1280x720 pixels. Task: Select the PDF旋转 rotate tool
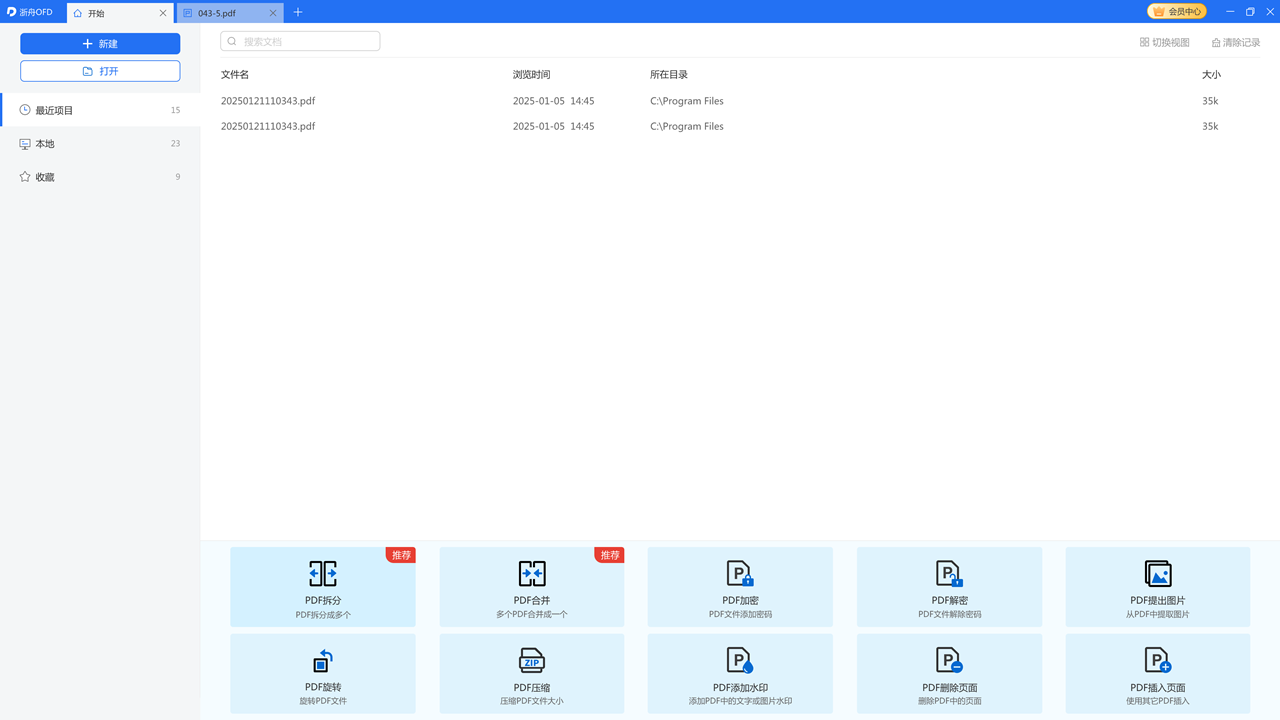(x=322, y=673)
